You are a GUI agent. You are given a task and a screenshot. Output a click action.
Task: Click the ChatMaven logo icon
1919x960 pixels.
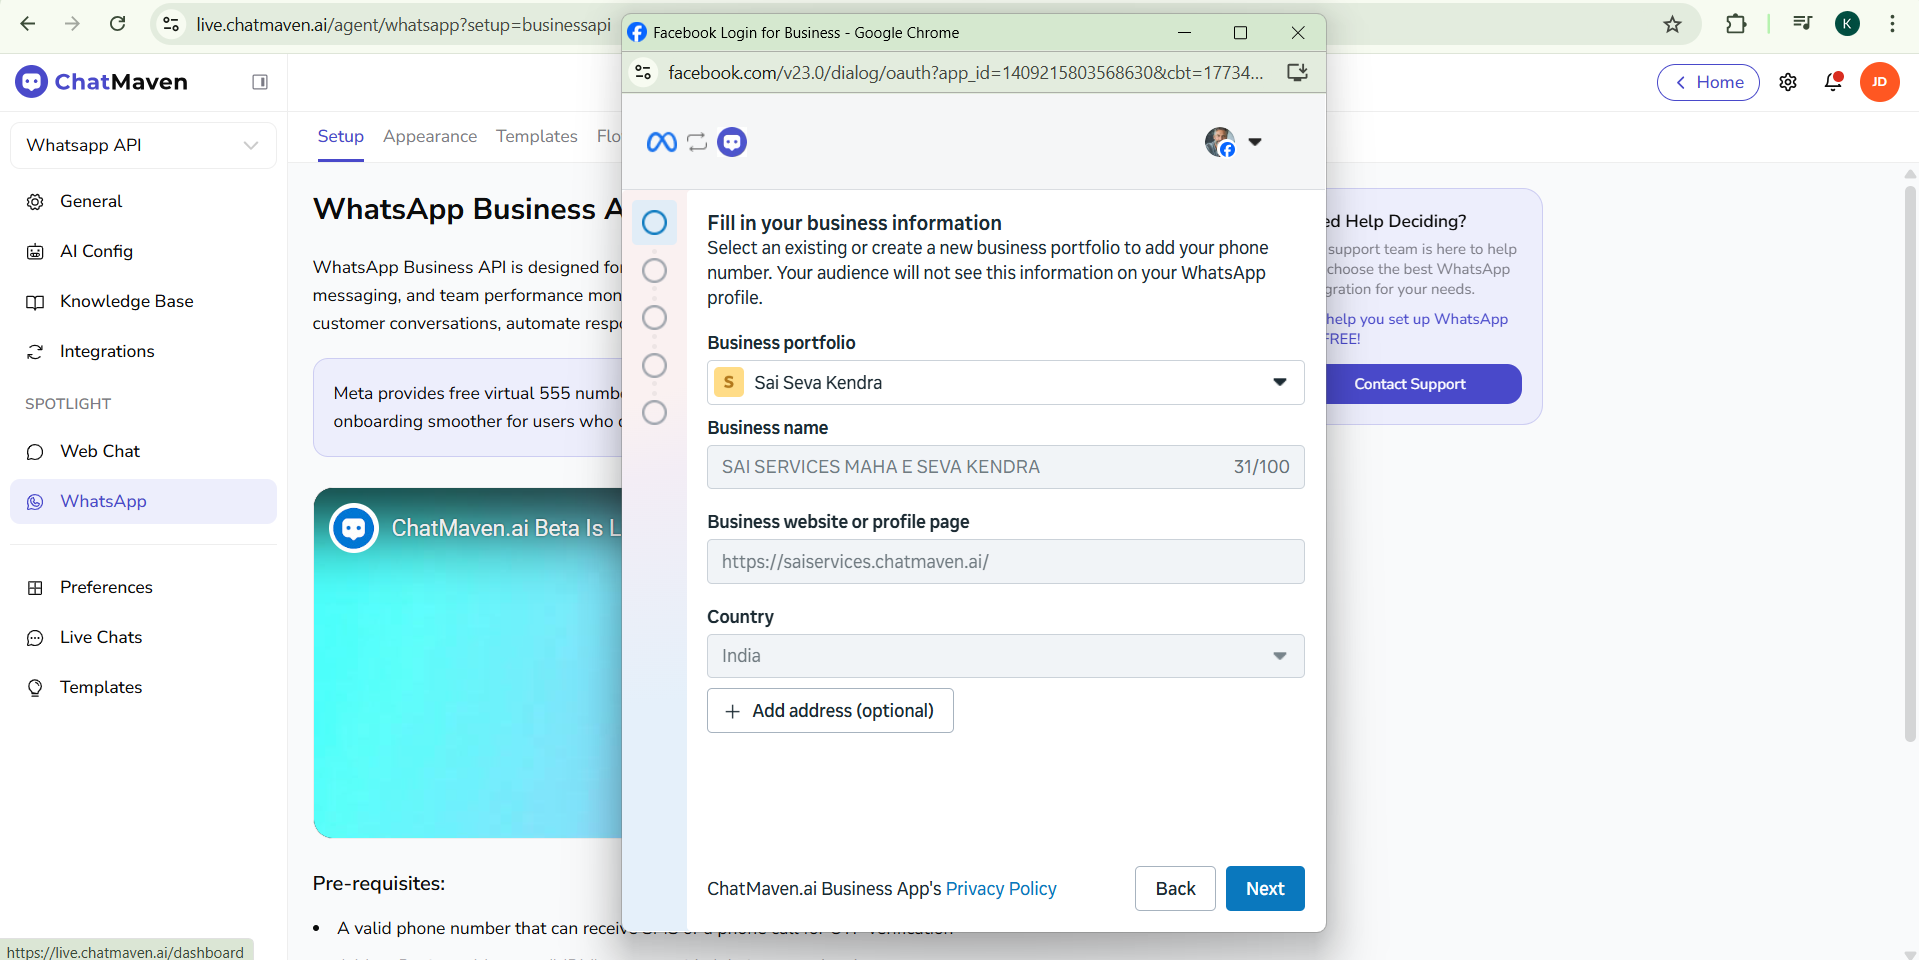tap(31, 82)
